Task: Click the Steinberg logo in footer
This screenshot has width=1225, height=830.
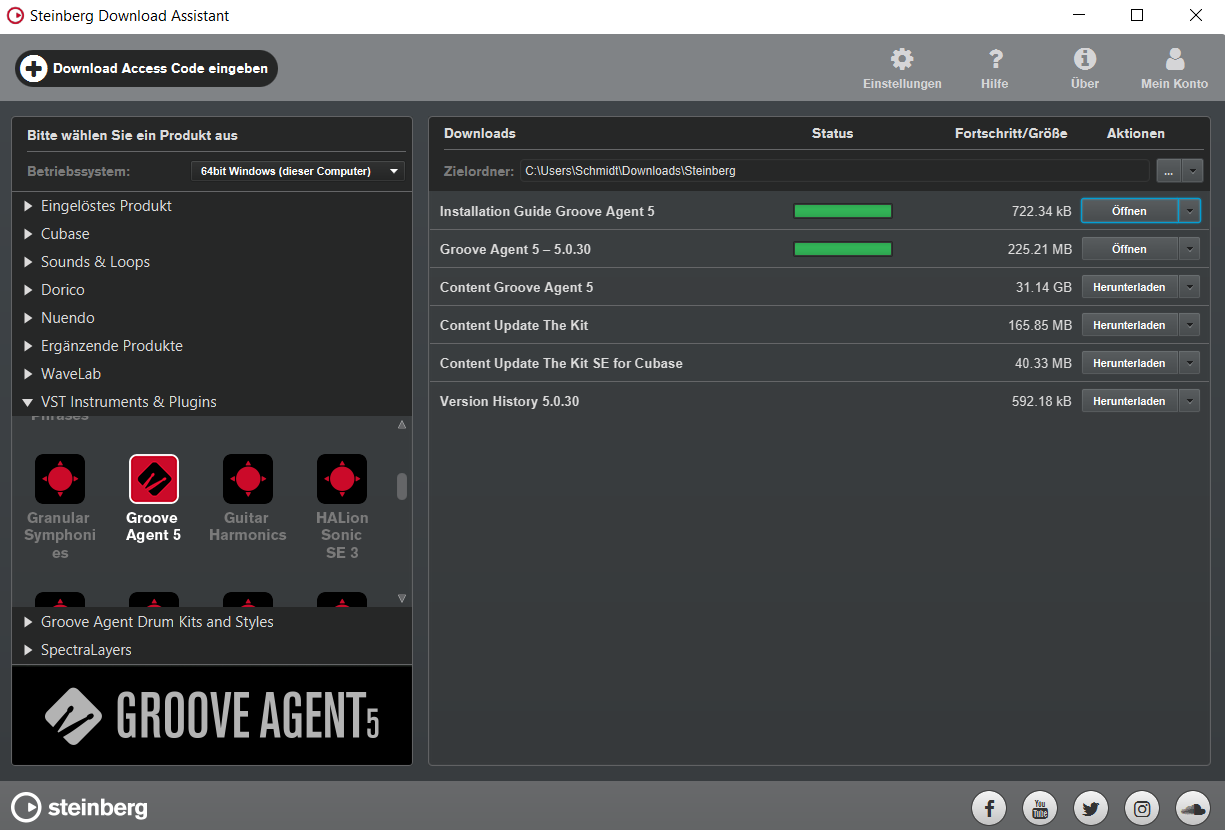Action: click(79, 807)
